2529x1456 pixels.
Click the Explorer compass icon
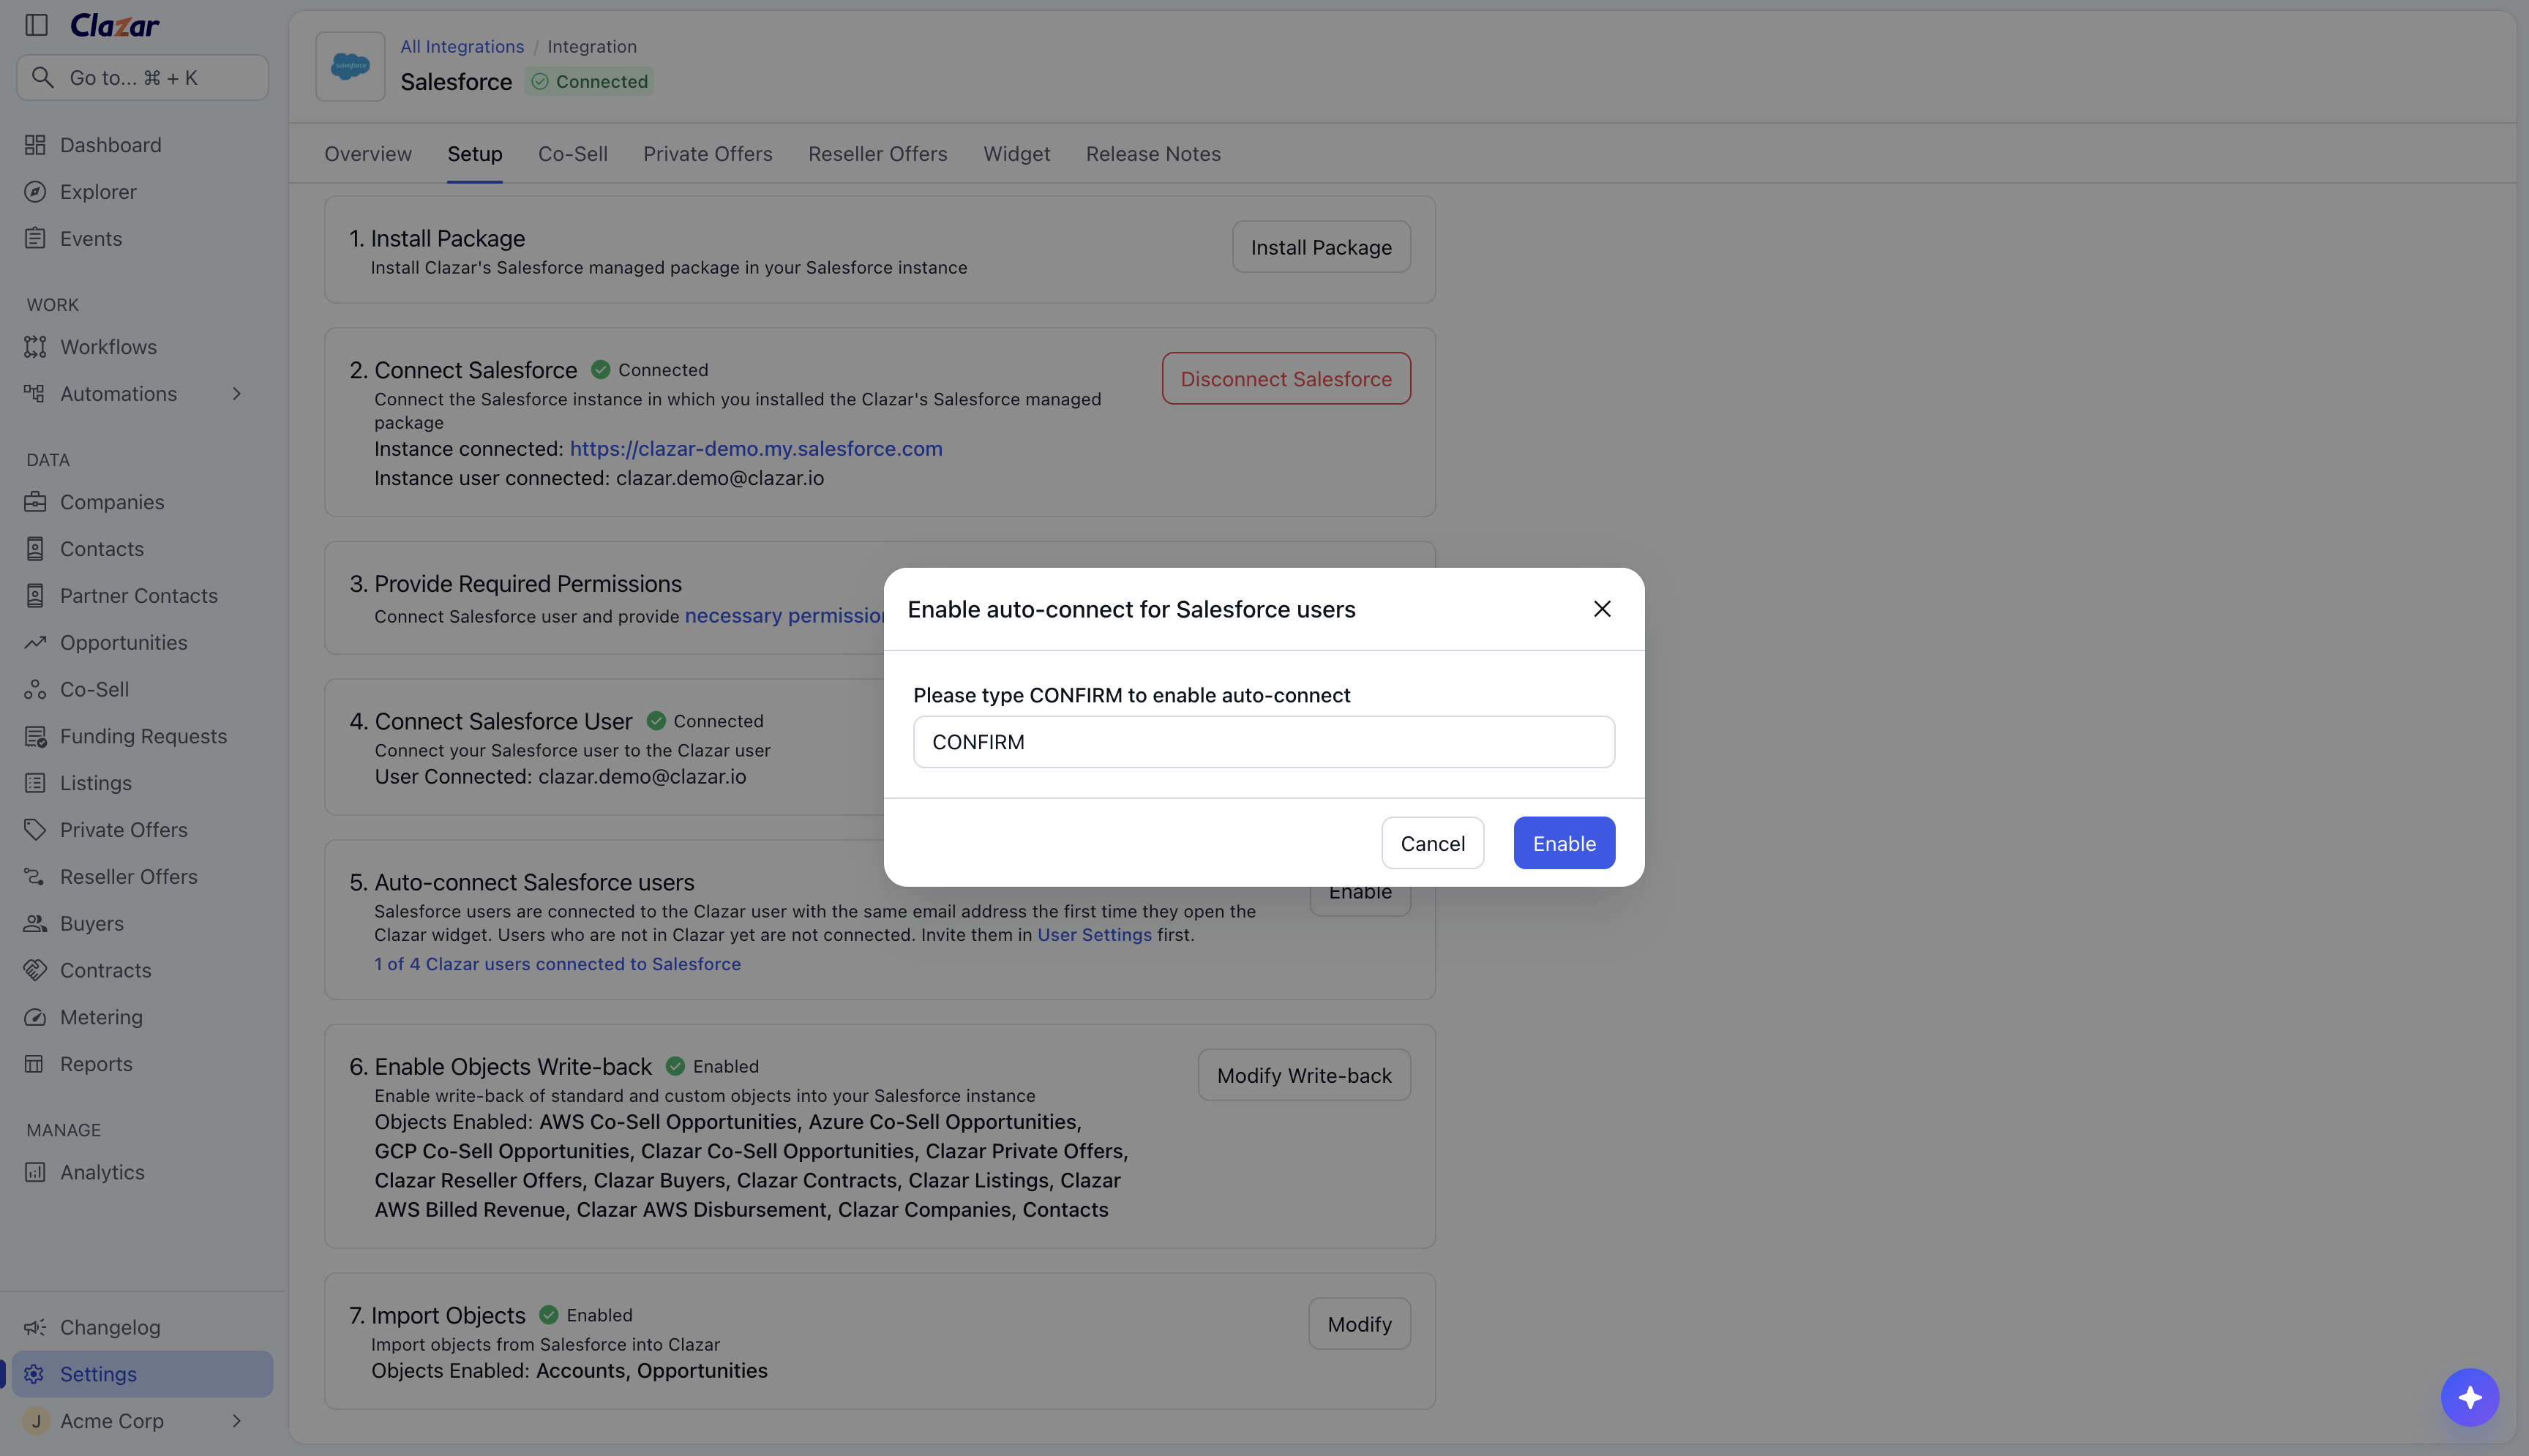coord(35,192)
